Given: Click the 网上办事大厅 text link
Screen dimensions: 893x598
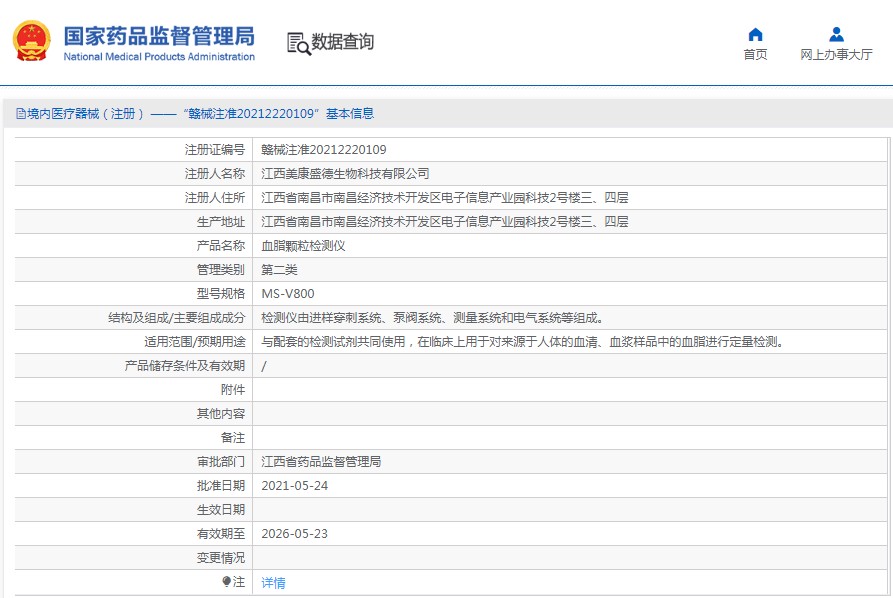Looking at the screenshot, I should pos(836,54).
